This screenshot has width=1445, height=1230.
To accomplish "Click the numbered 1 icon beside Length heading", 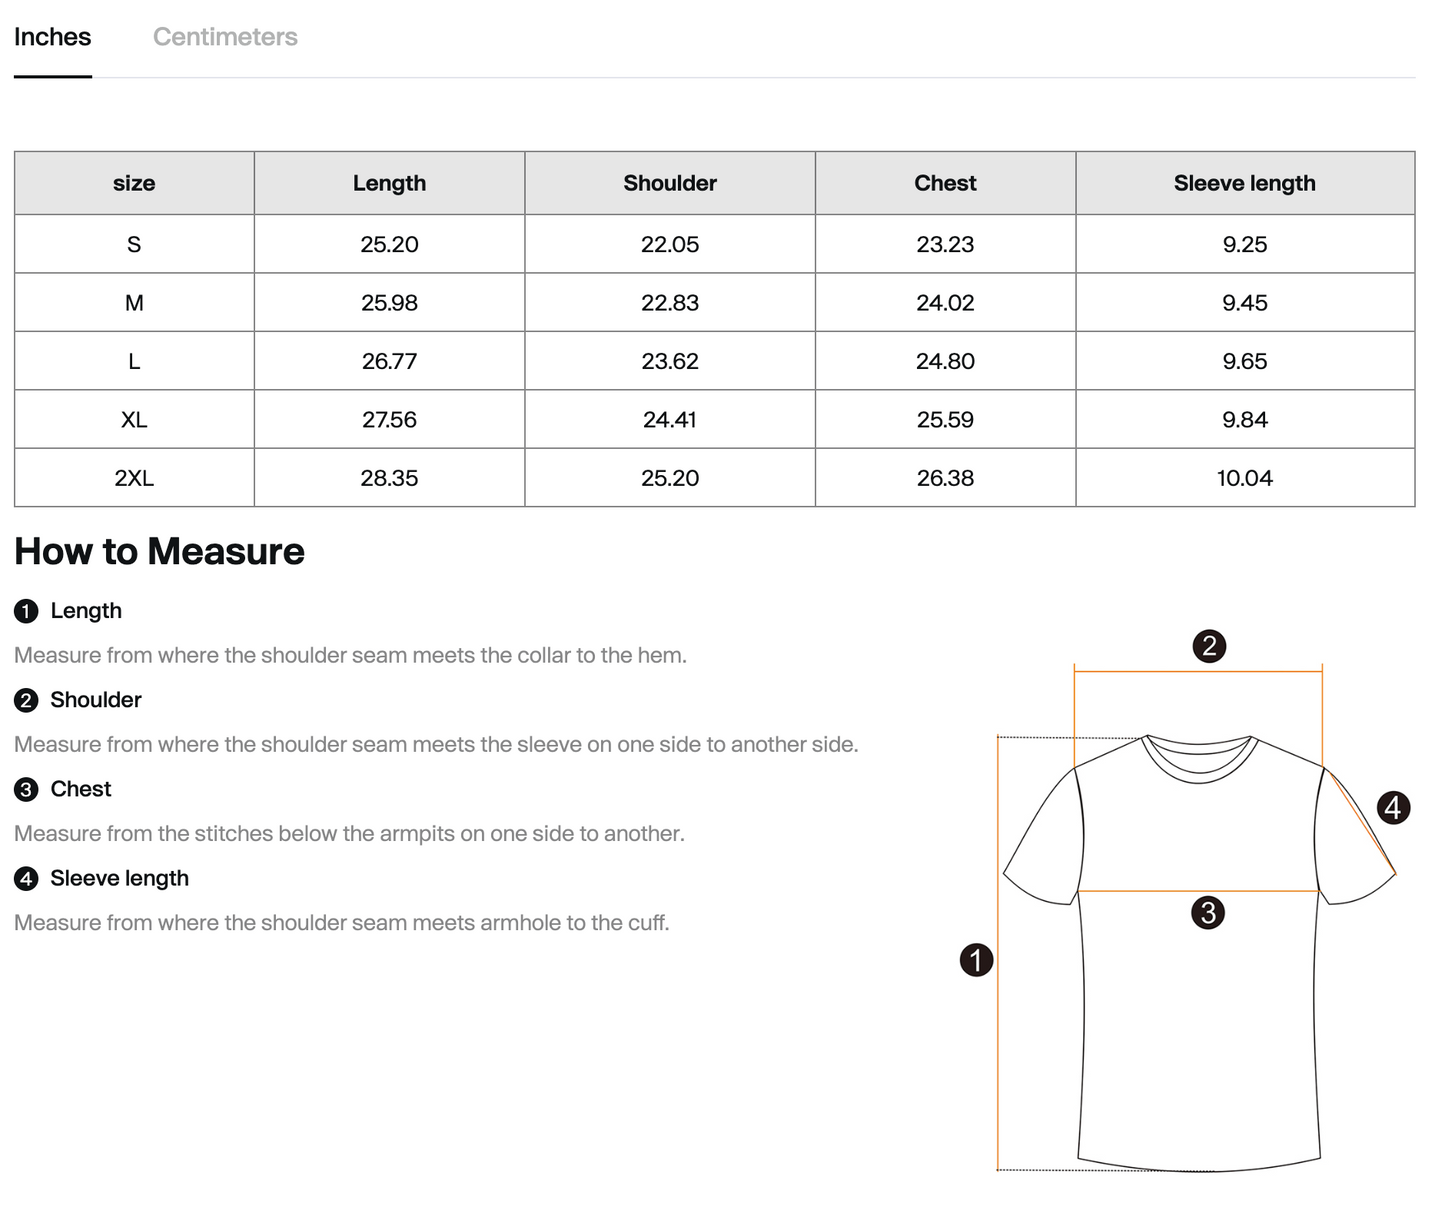I will 26,611.
